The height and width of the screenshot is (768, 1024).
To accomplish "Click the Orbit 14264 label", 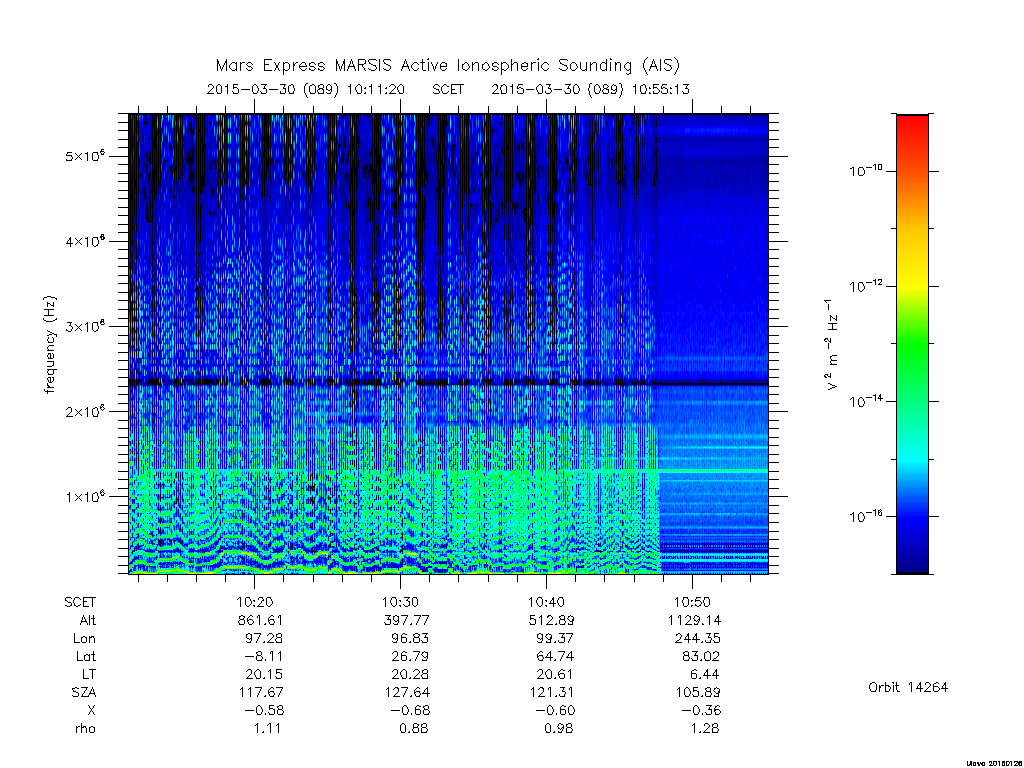I will (x=908, y=687).
